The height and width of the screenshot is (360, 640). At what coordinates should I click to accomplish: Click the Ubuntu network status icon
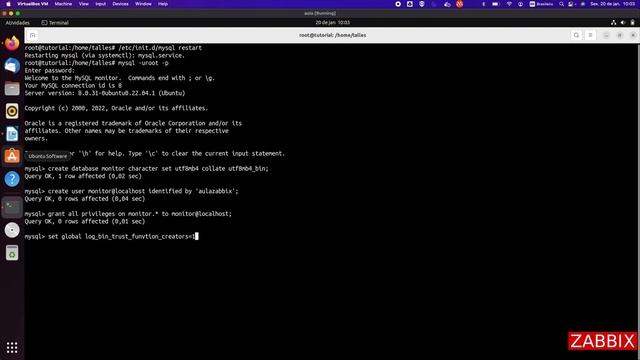[x=613, y=22]
